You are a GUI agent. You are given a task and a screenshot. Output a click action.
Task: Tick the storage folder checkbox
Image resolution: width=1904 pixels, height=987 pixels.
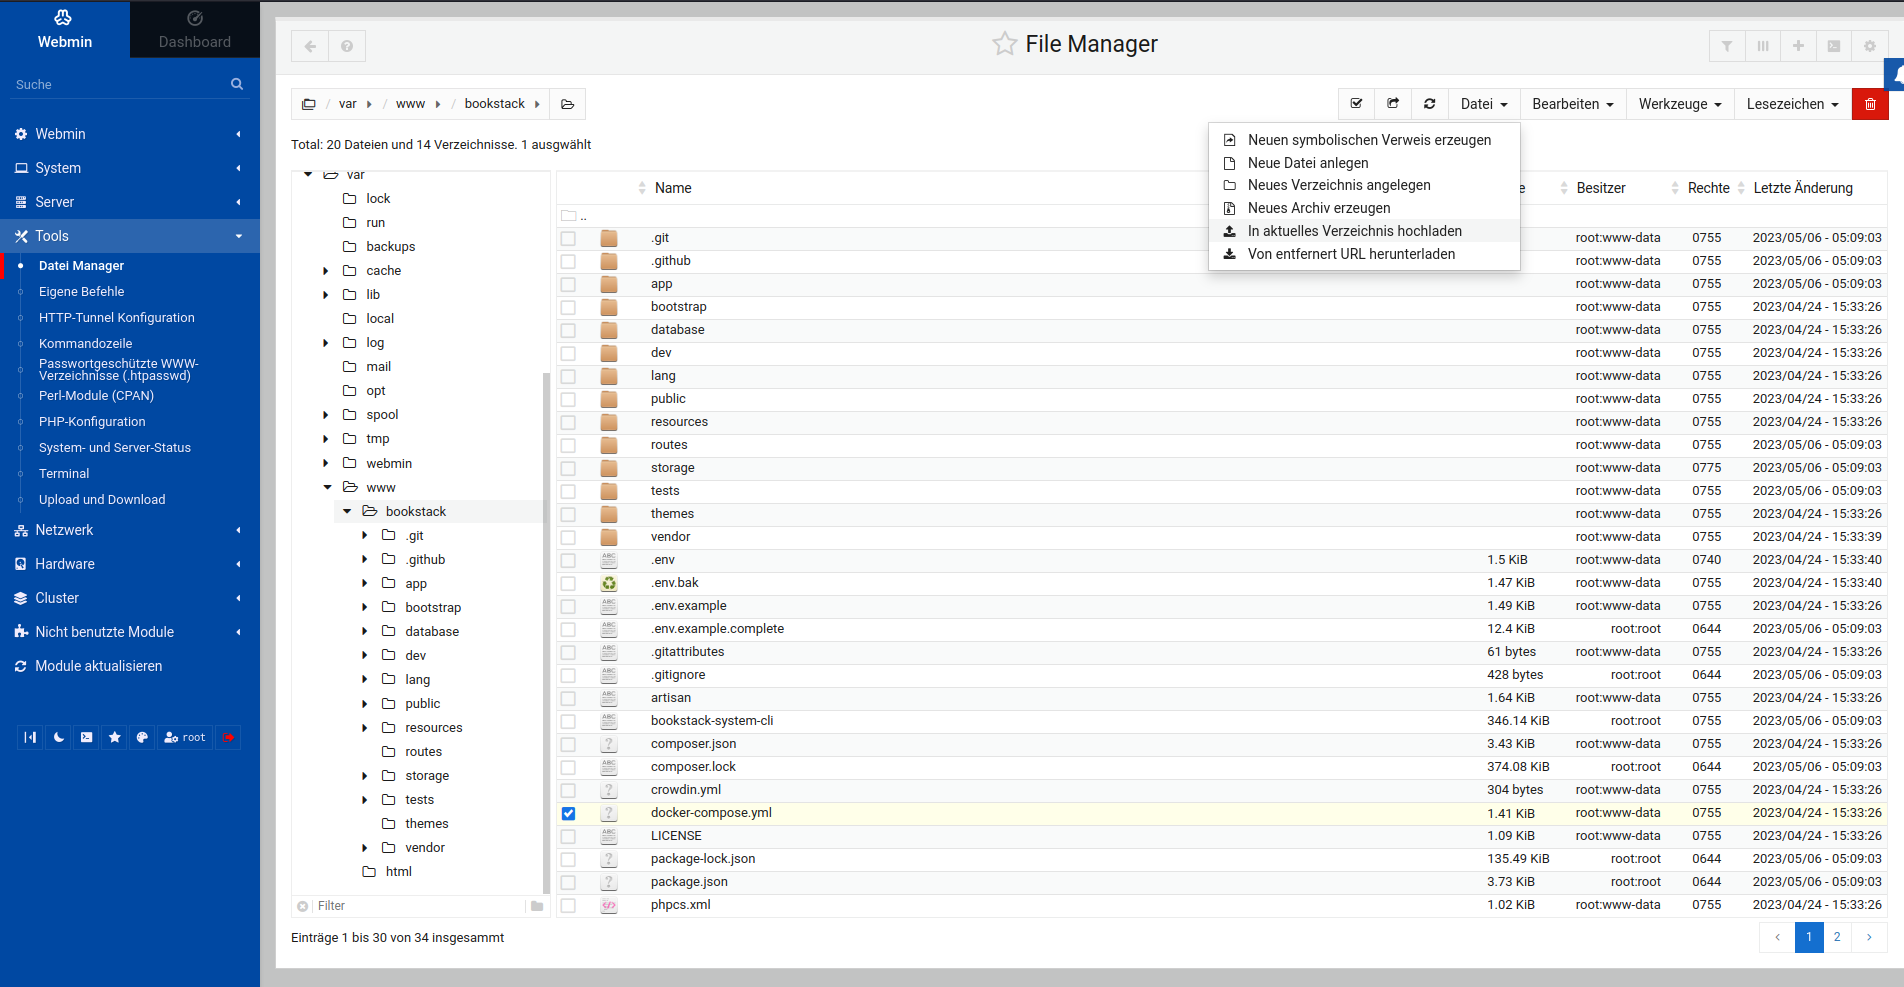(568, 468)
